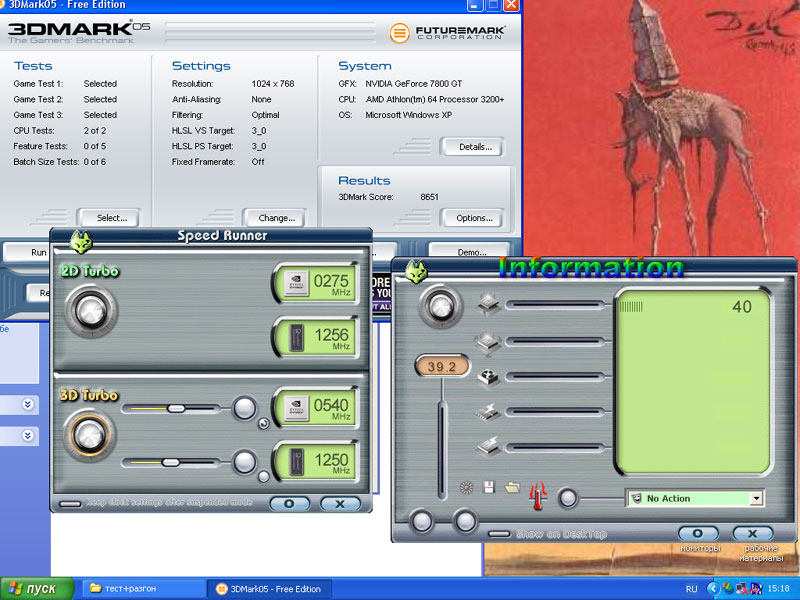The width and height of the screenshot is (800, 600).
Task: Select the lower lightning board icon in Information
Action: [x=488, y=447]
